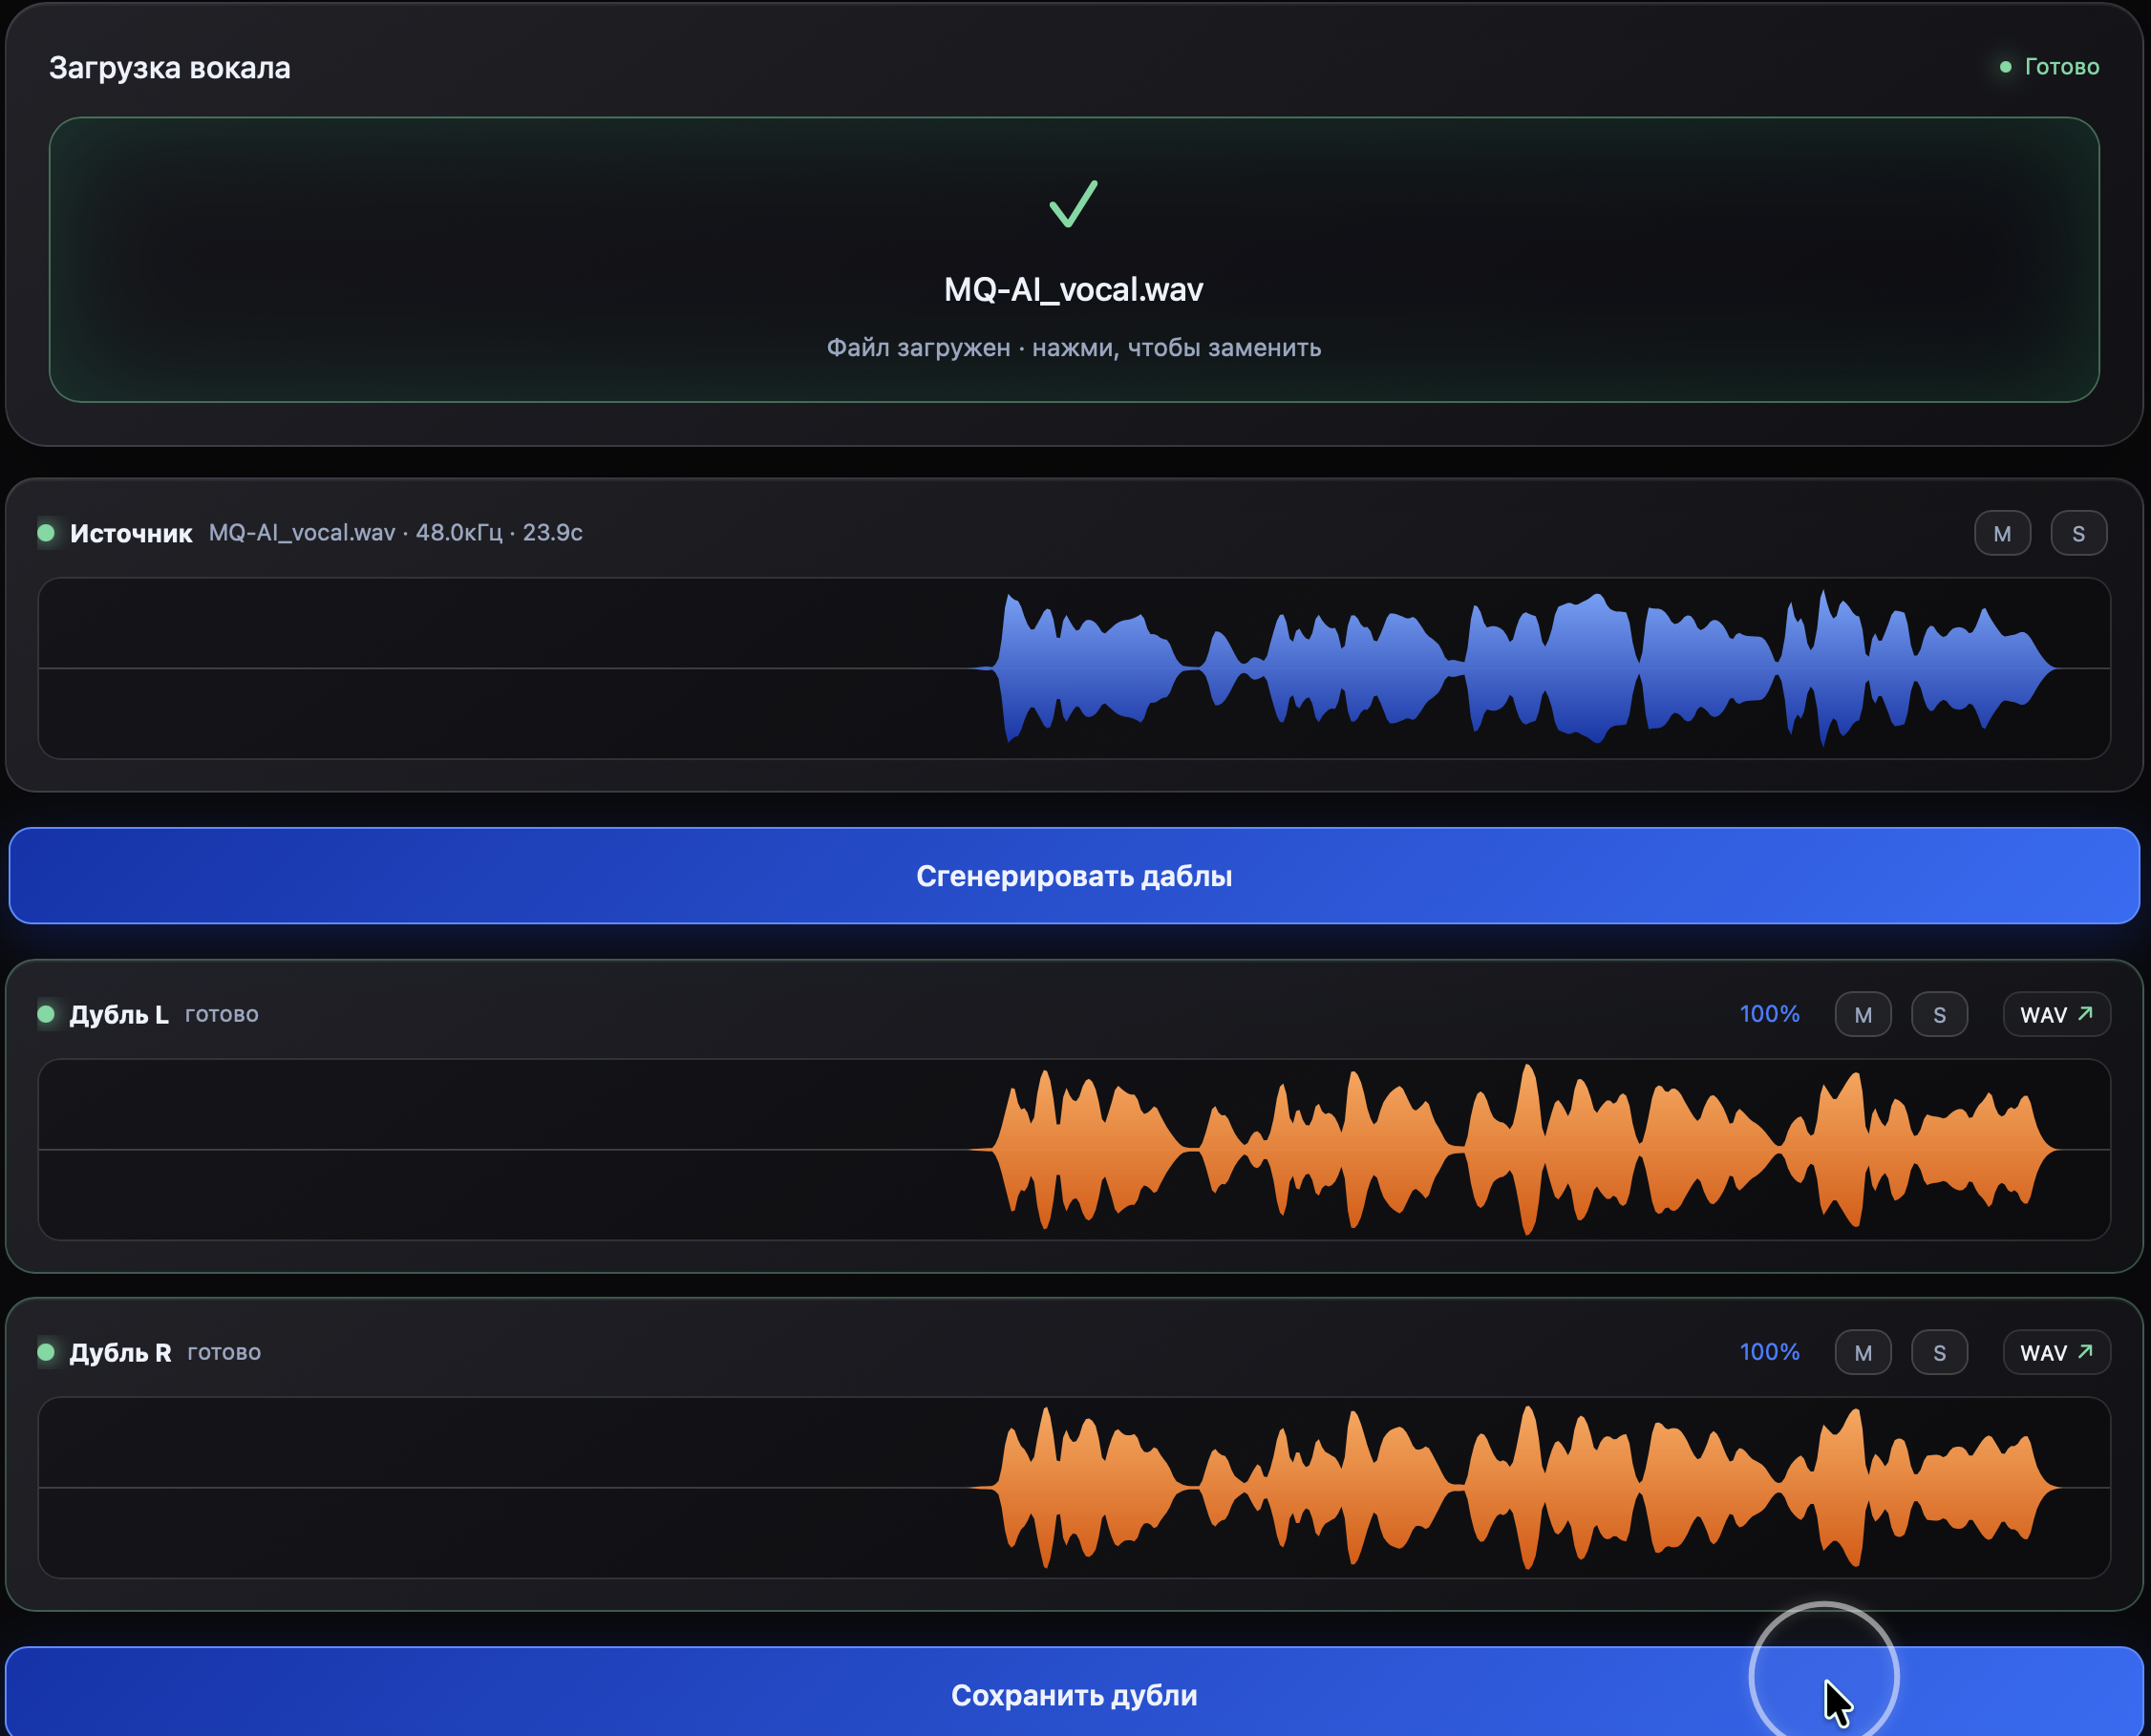Viewport: 2151px width, 1736px height.
Task: Replace file via MQ-AI_vocal.wav drop zone
Action: tap(1074, 260)
